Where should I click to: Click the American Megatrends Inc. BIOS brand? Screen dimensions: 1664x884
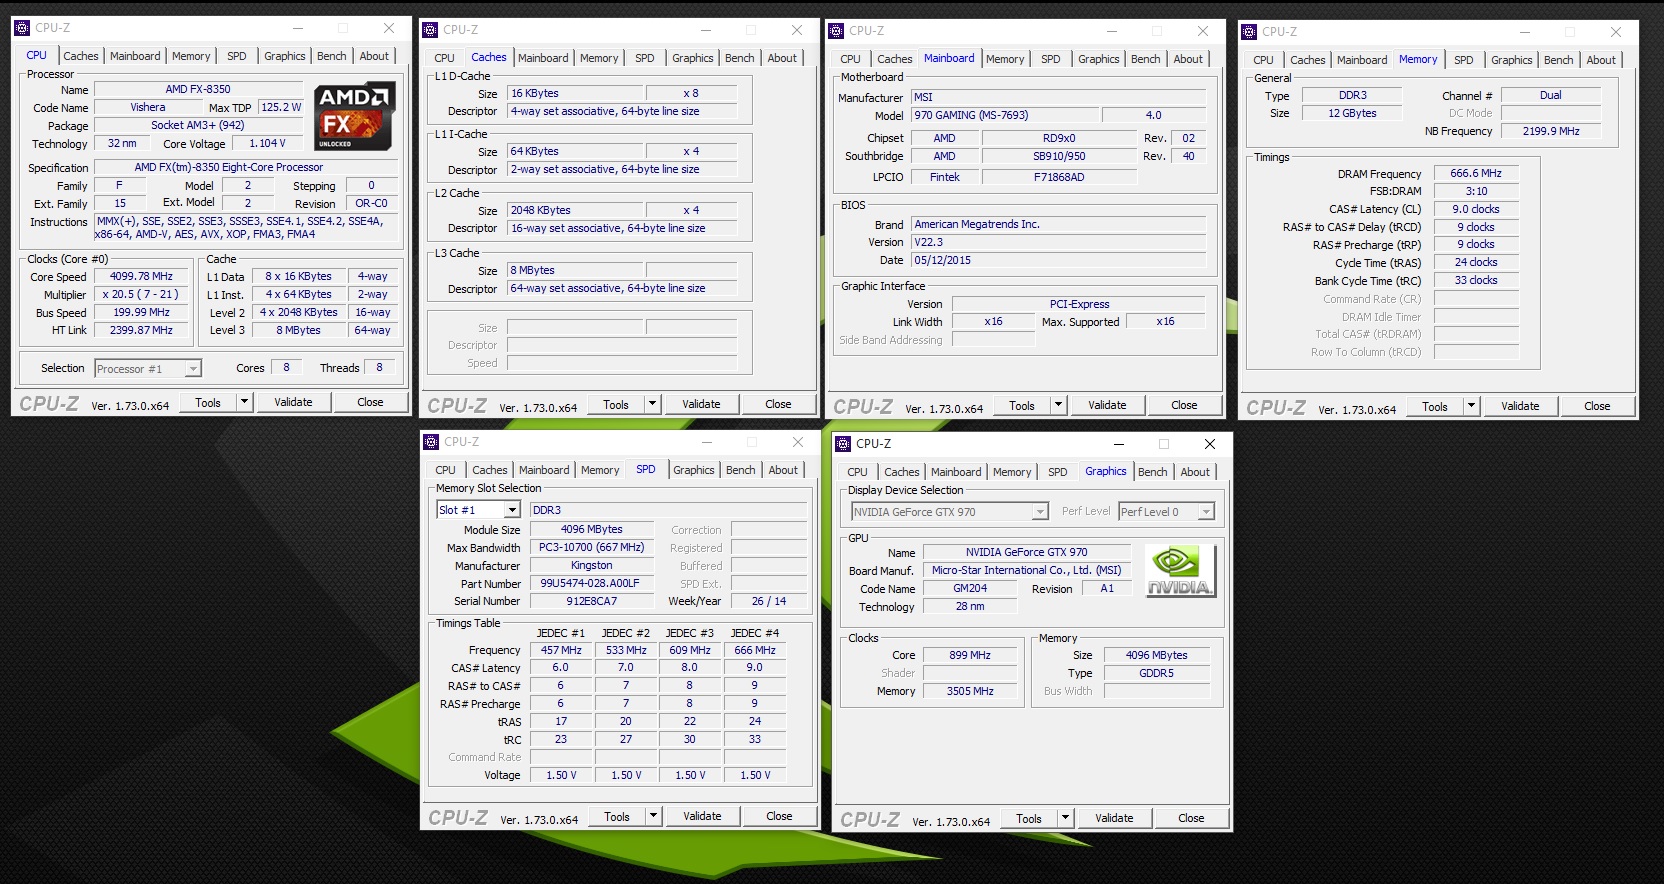click(1058, 224)
